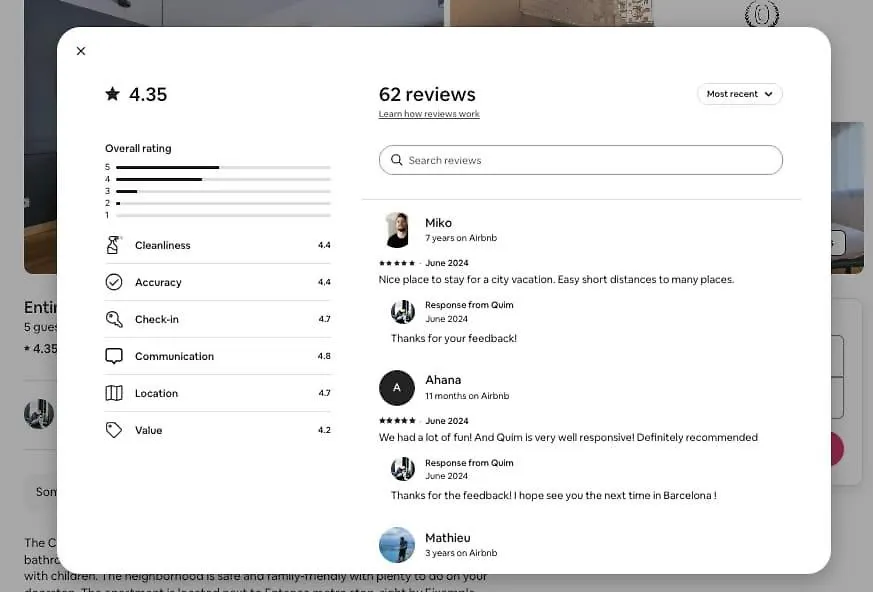Open Miko's profile photo
Screen dimensions: 873x592
pyautogui.click(x=397, y=229)
